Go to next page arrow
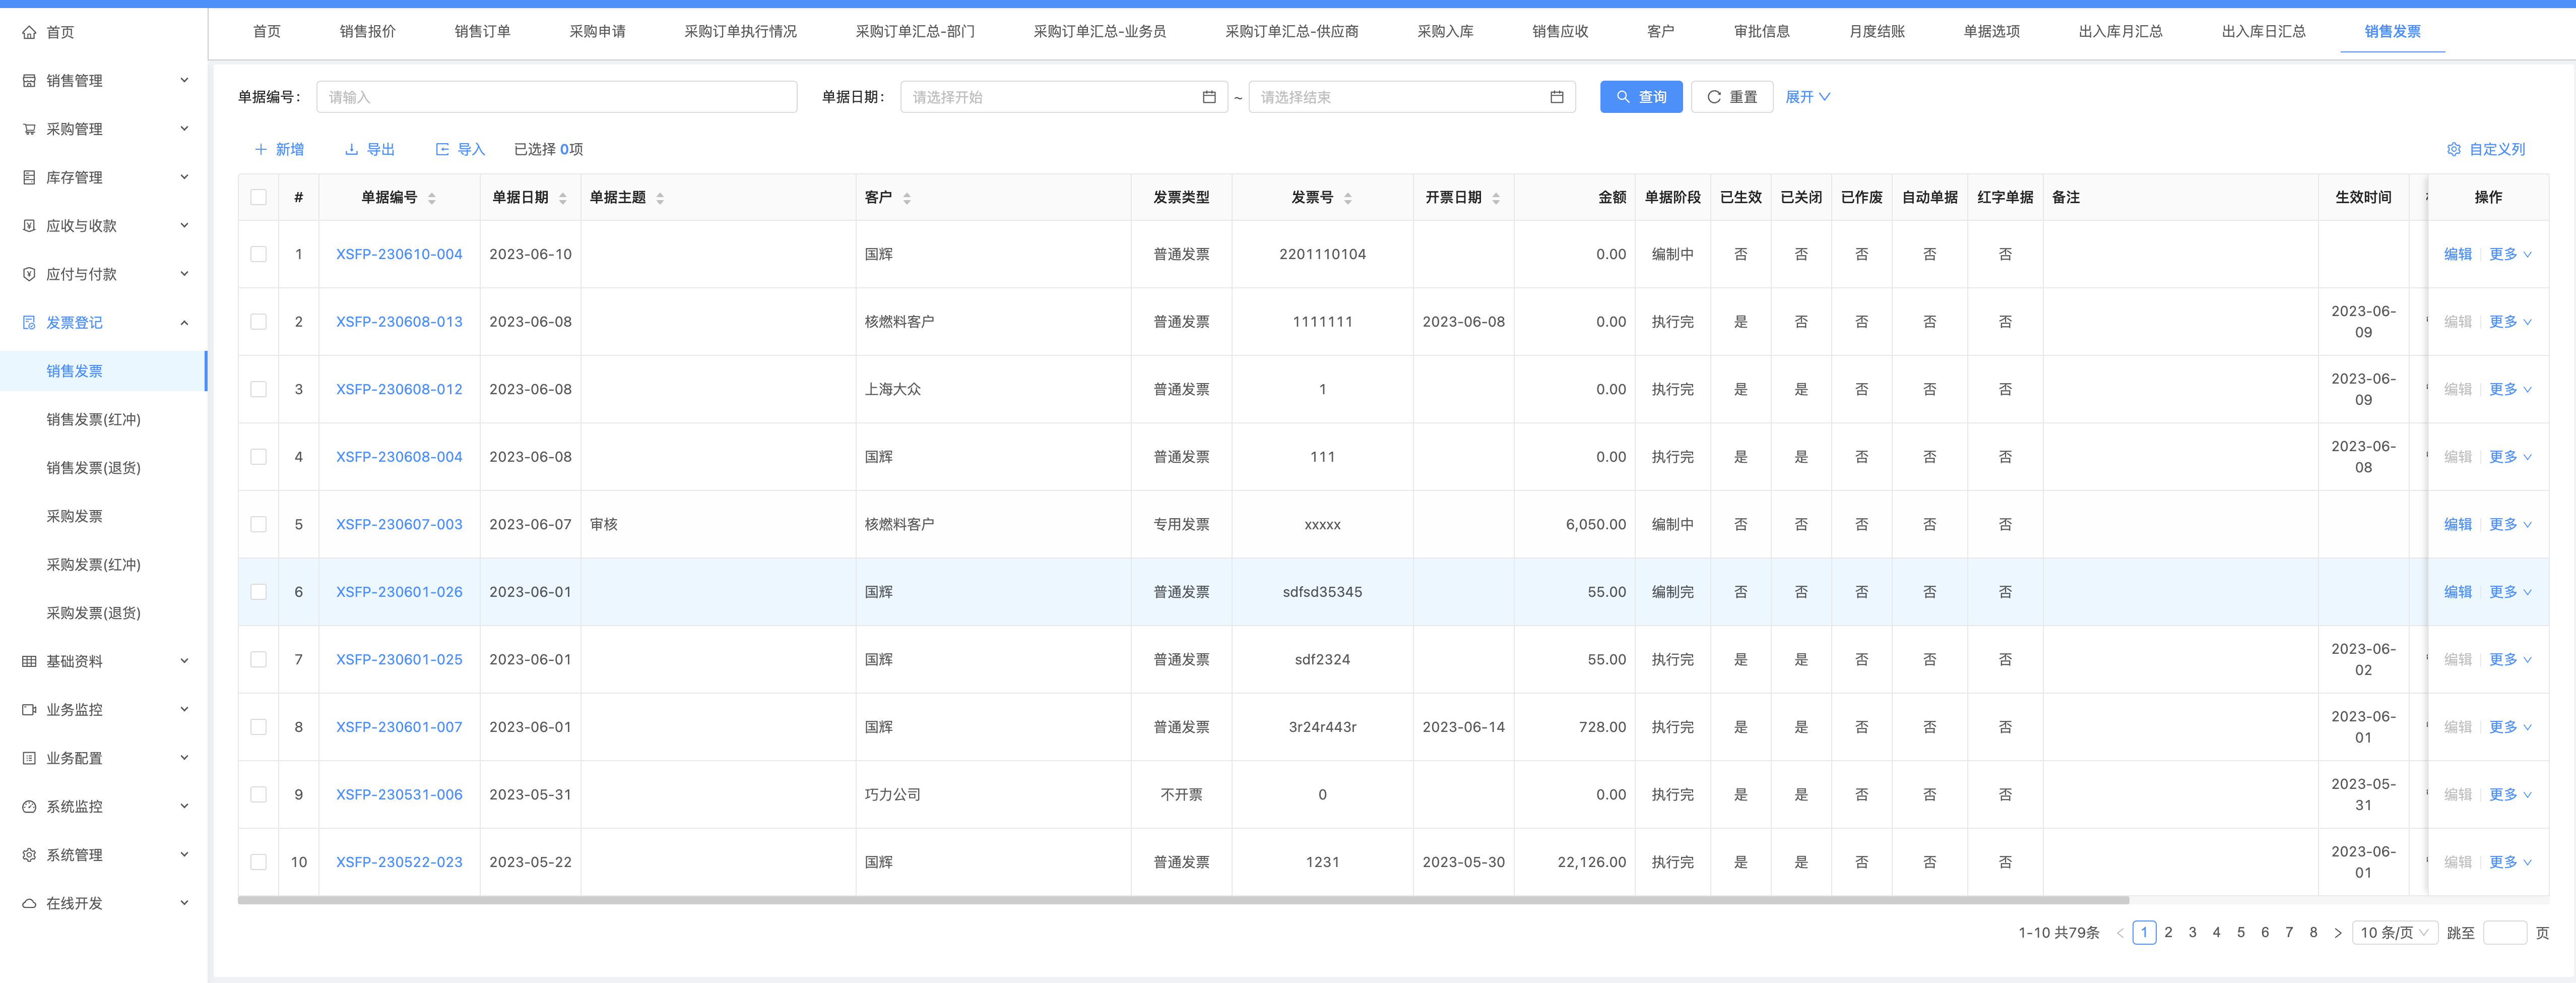Screen dimensions: 2576x983 (x=2338, y=933)
